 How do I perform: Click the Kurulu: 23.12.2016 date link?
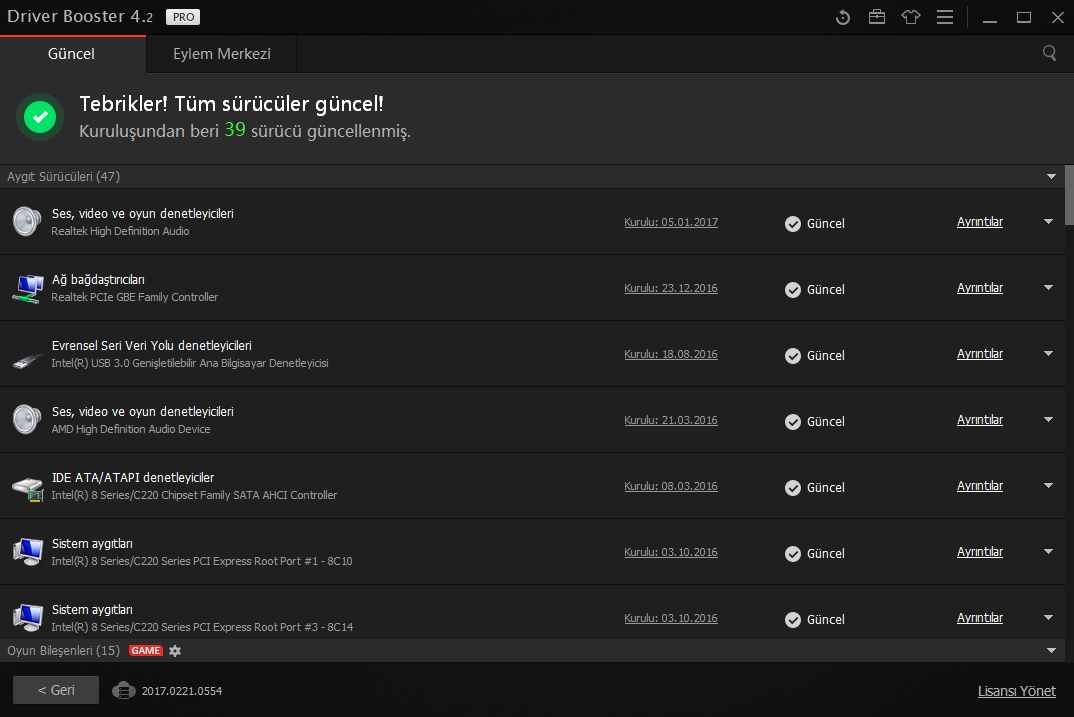click(671, 288)
